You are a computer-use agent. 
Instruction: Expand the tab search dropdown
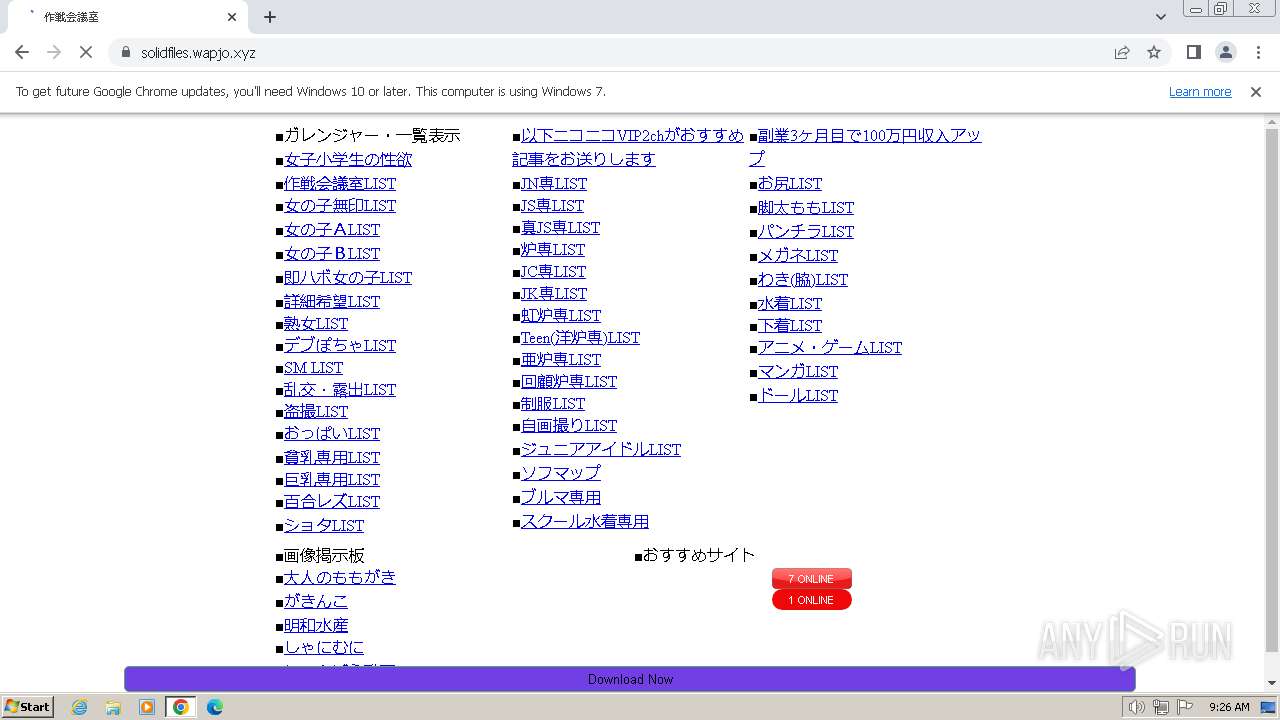pyautogui.click(x=1161, y=17)
